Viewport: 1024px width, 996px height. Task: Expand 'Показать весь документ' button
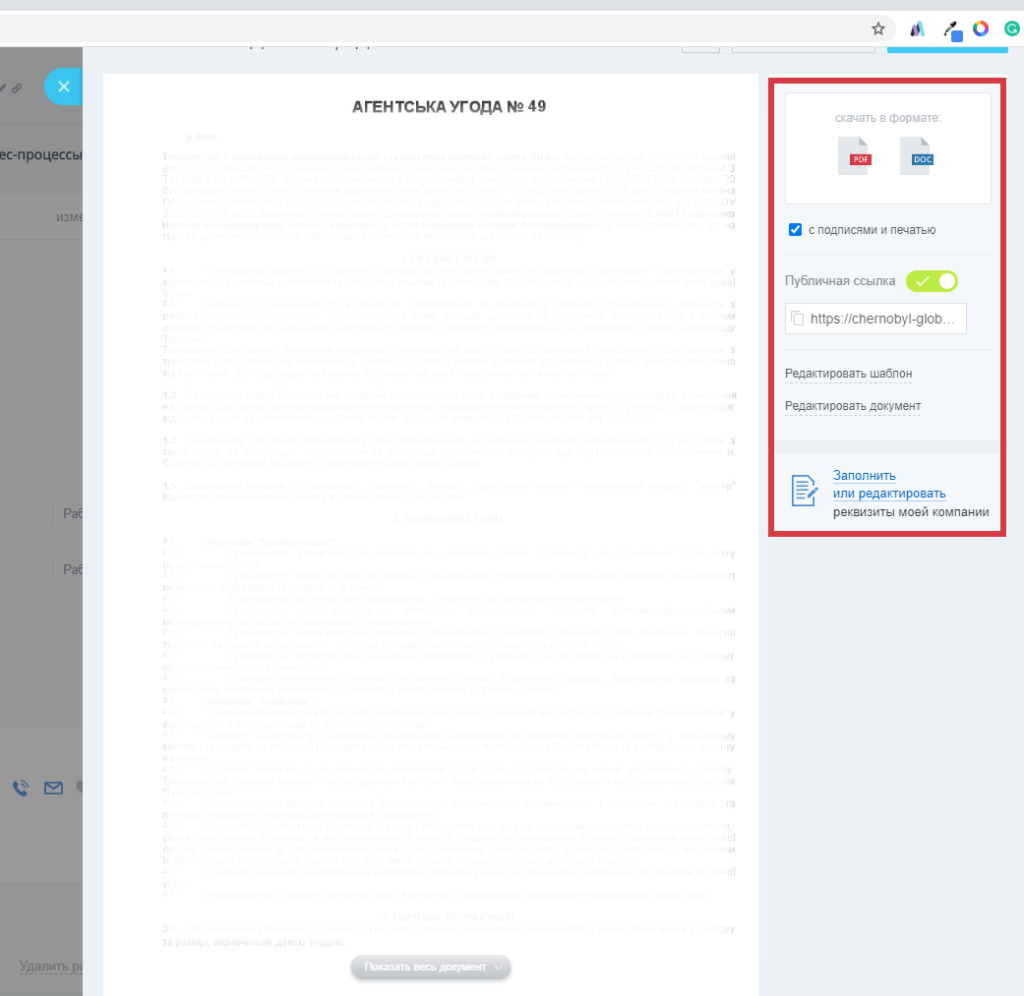pyautogui.click(x=431, y=967)
